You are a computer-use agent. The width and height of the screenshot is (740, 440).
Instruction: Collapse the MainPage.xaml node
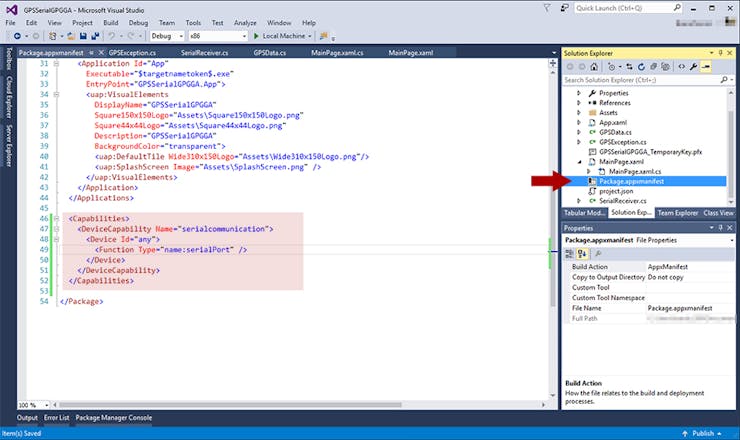click(579, 162)
